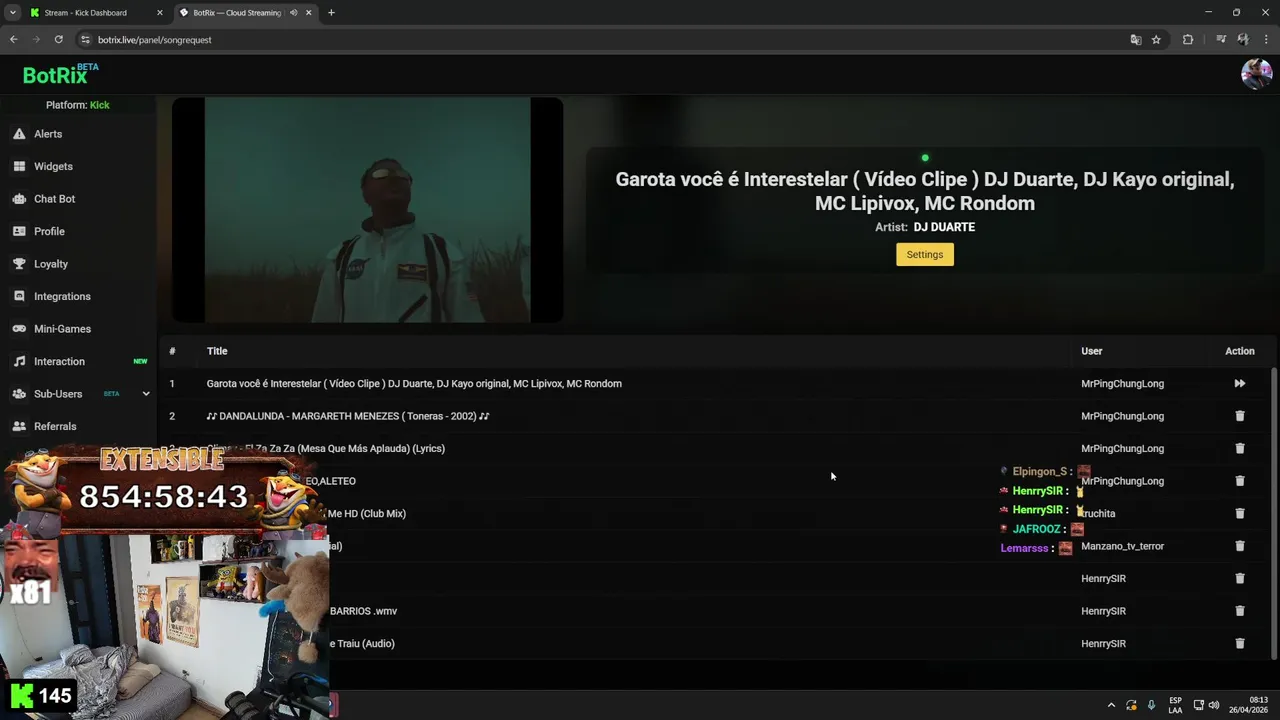Delete the DANDALUNDA song request
The width and height of the screenshot is (1280, 720).
(x=1239, y=416)
